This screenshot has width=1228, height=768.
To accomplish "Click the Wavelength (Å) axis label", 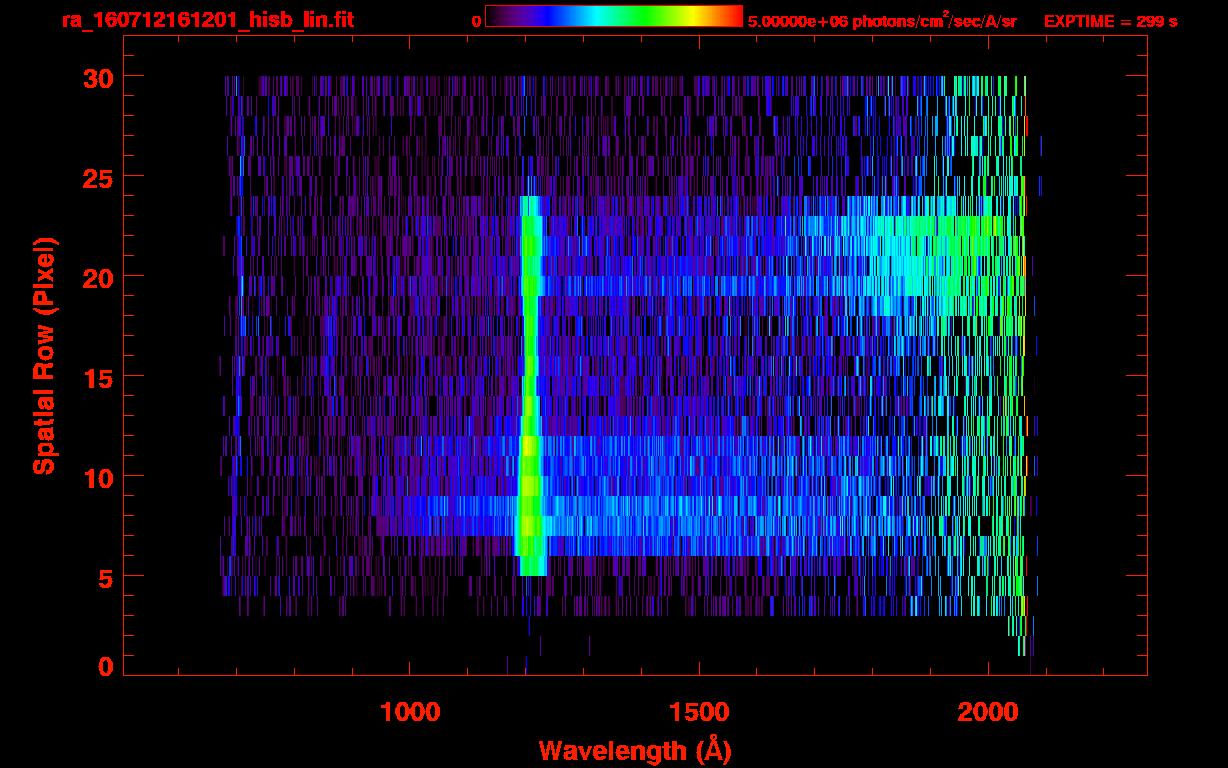I will point(634,749).
